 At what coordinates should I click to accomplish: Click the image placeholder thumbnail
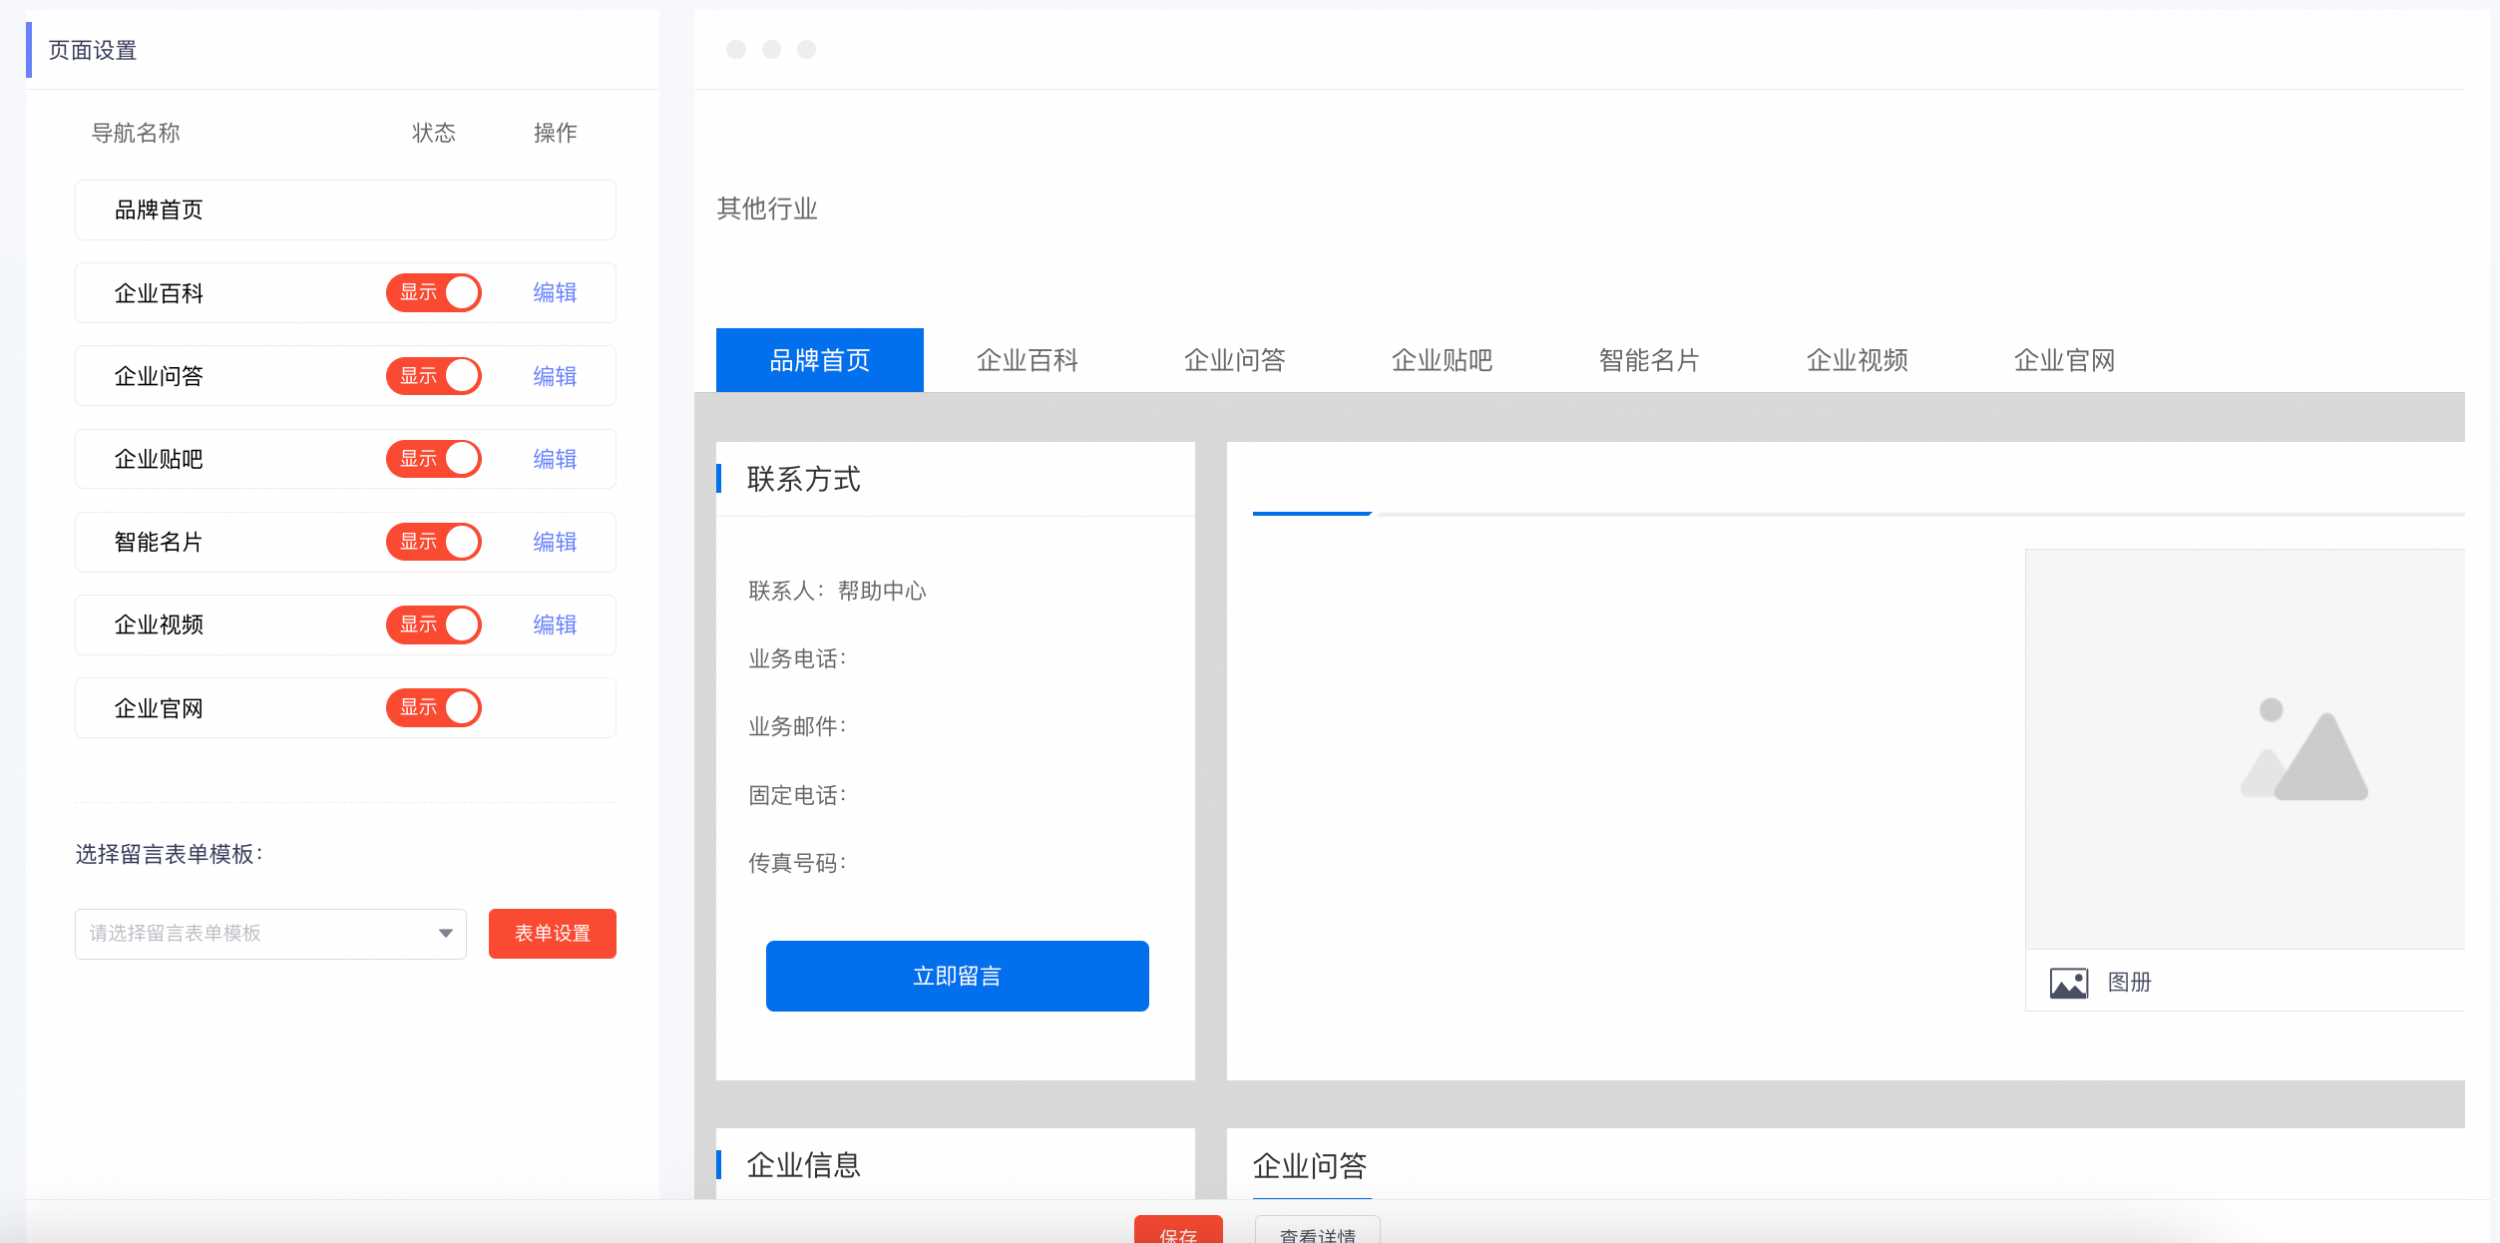(2245, 749)
